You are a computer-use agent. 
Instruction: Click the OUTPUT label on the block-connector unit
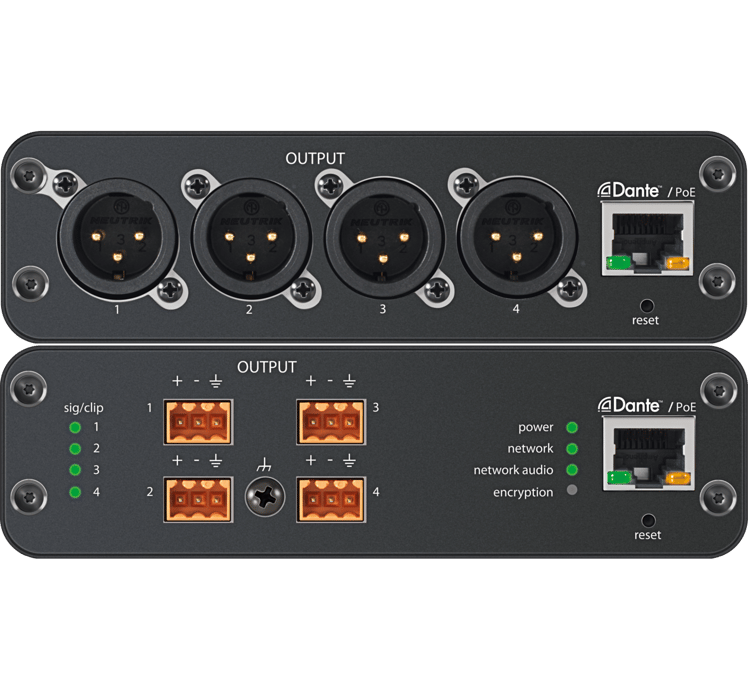(267, 367)
